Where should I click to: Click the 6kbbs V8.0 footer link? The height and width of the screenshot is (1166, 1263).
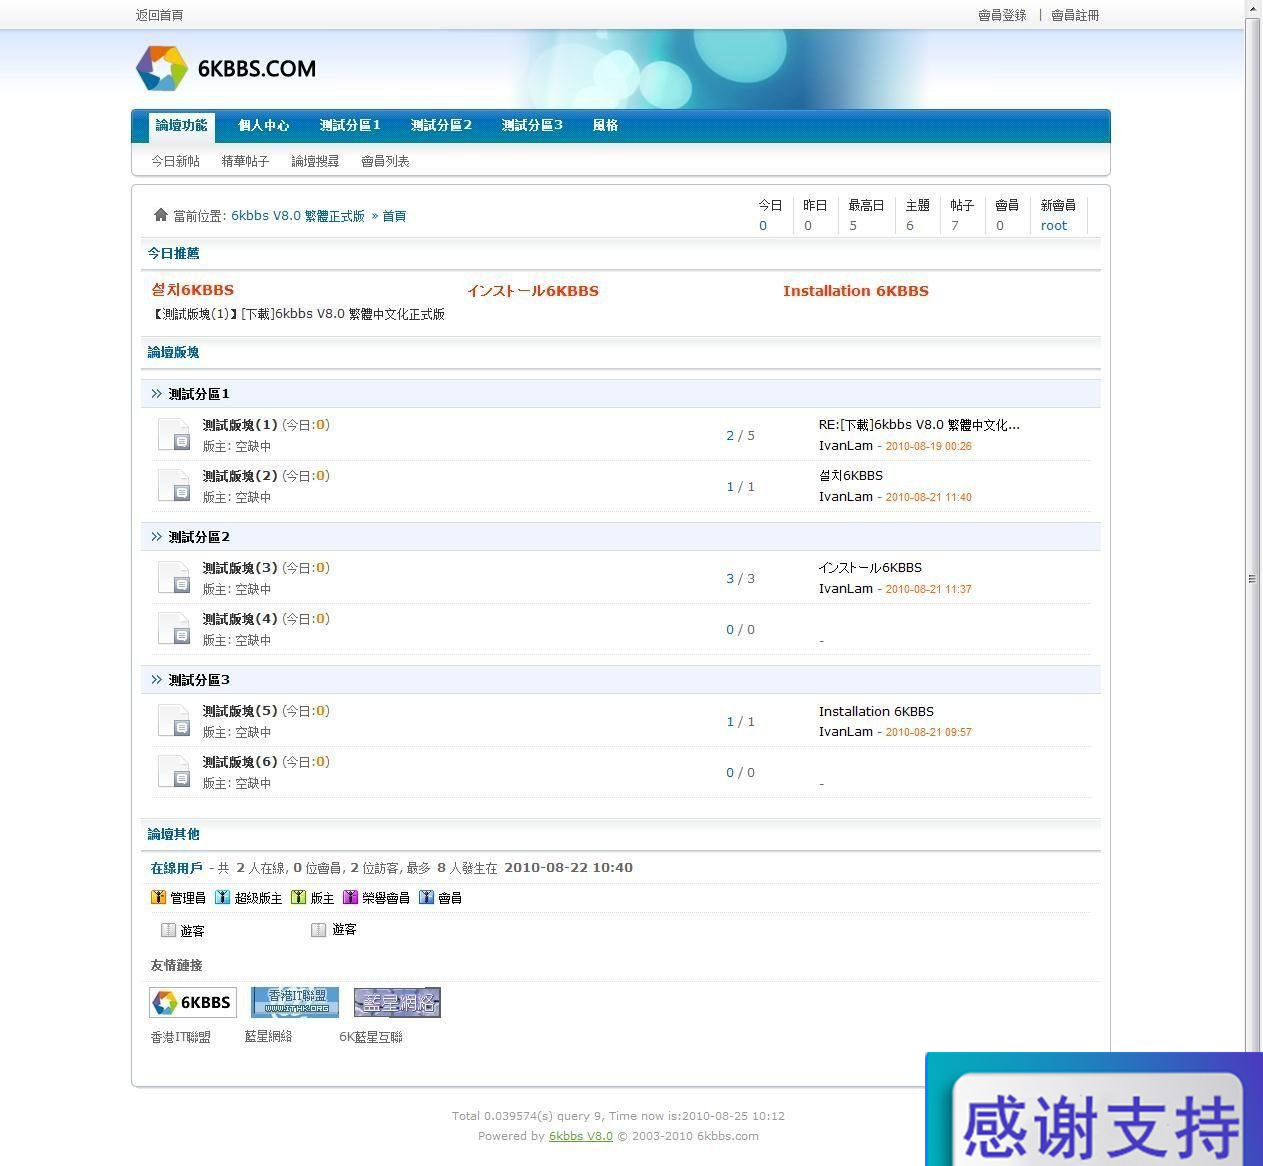(x=581, y=1136)
